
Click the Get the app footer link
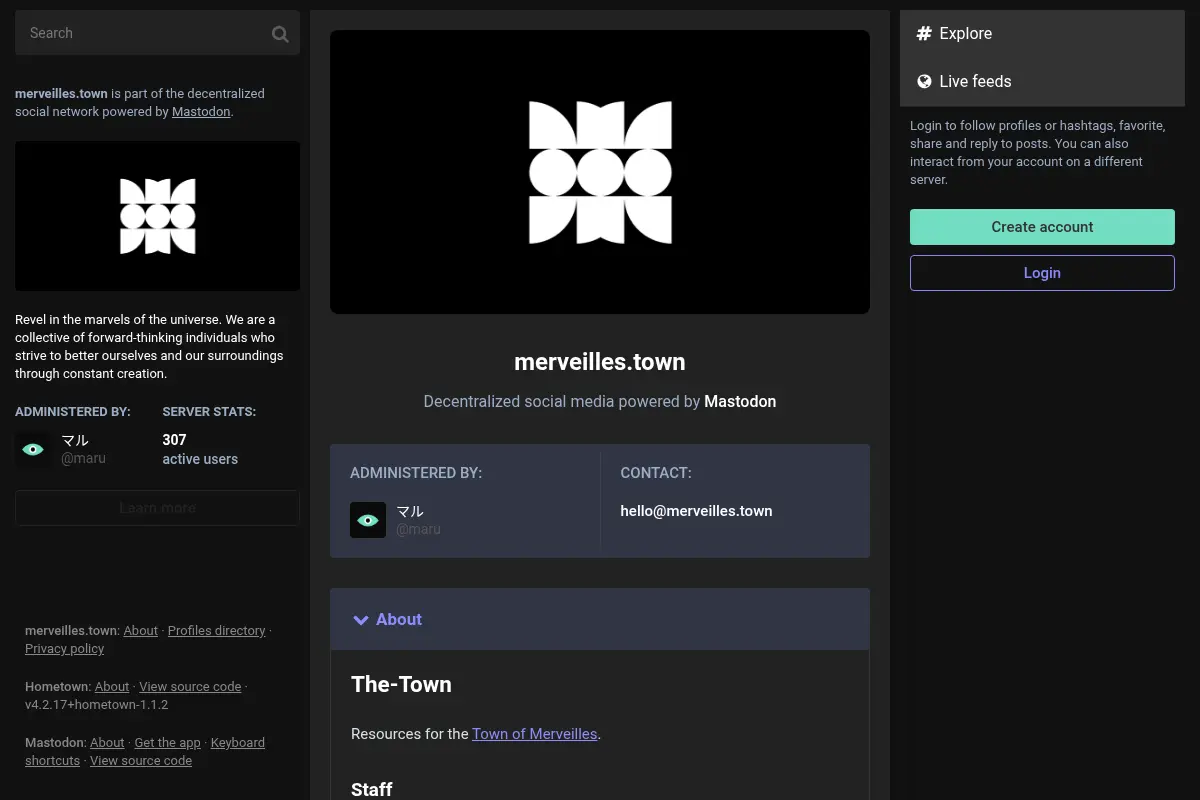(x=167, y=743)
